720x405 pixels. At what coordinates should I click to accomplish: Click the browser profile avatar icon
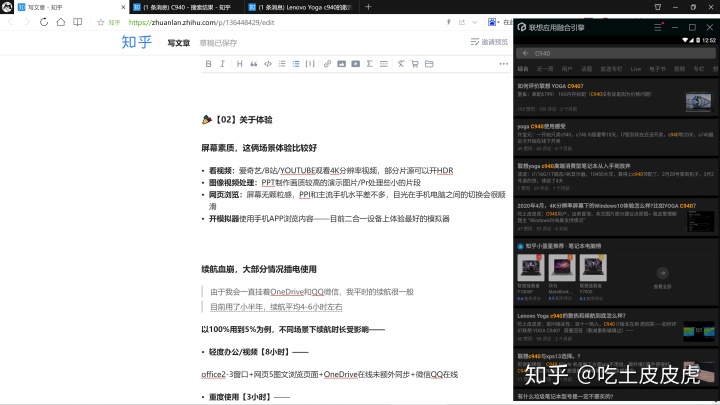click(7, 7)
